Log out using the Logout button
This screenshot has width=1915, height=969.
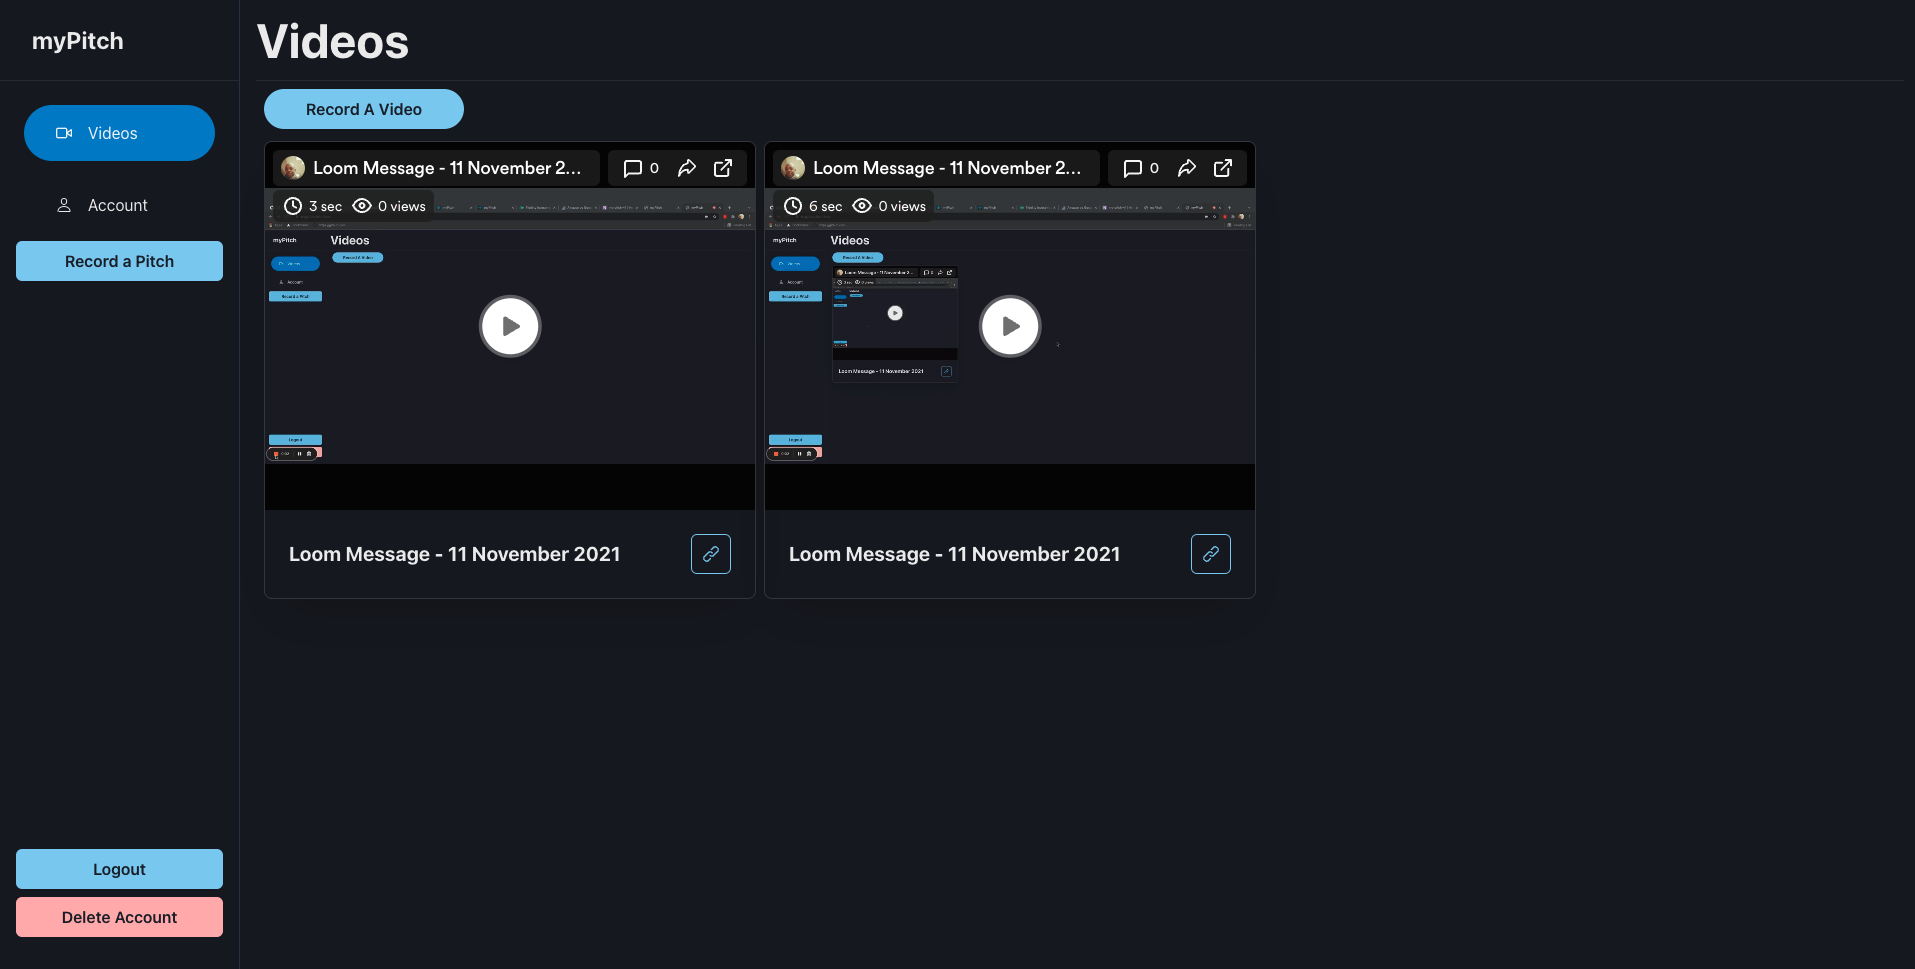coord(119,869)
